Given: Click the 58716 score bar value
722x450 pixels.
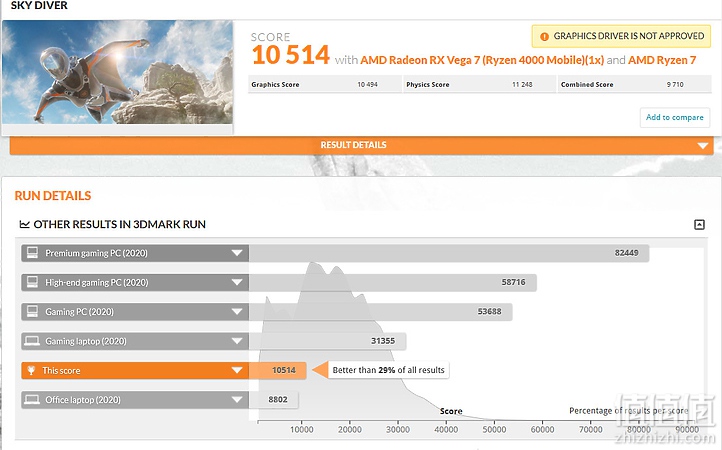Looking at the screenshot, I should [x=513, y=282].
